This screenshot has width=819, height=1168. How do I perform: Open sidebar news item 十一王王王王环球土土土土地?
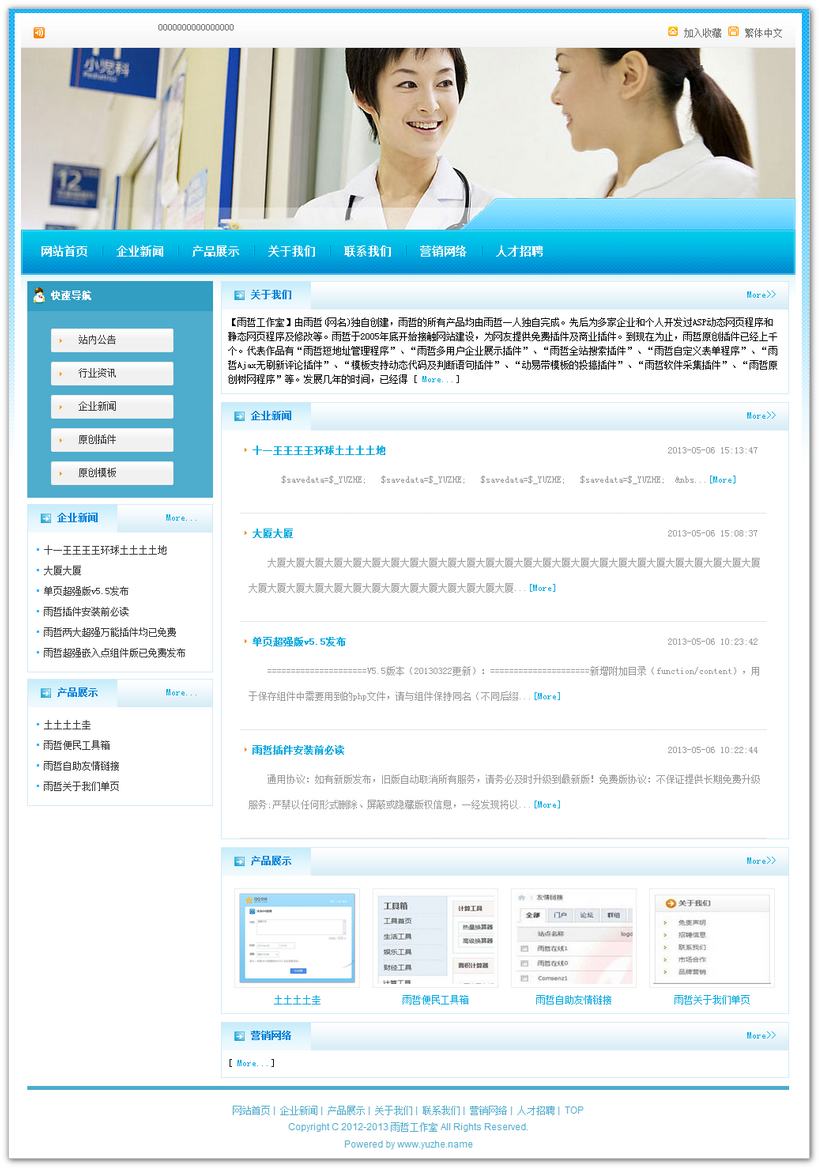pos(105,550)
